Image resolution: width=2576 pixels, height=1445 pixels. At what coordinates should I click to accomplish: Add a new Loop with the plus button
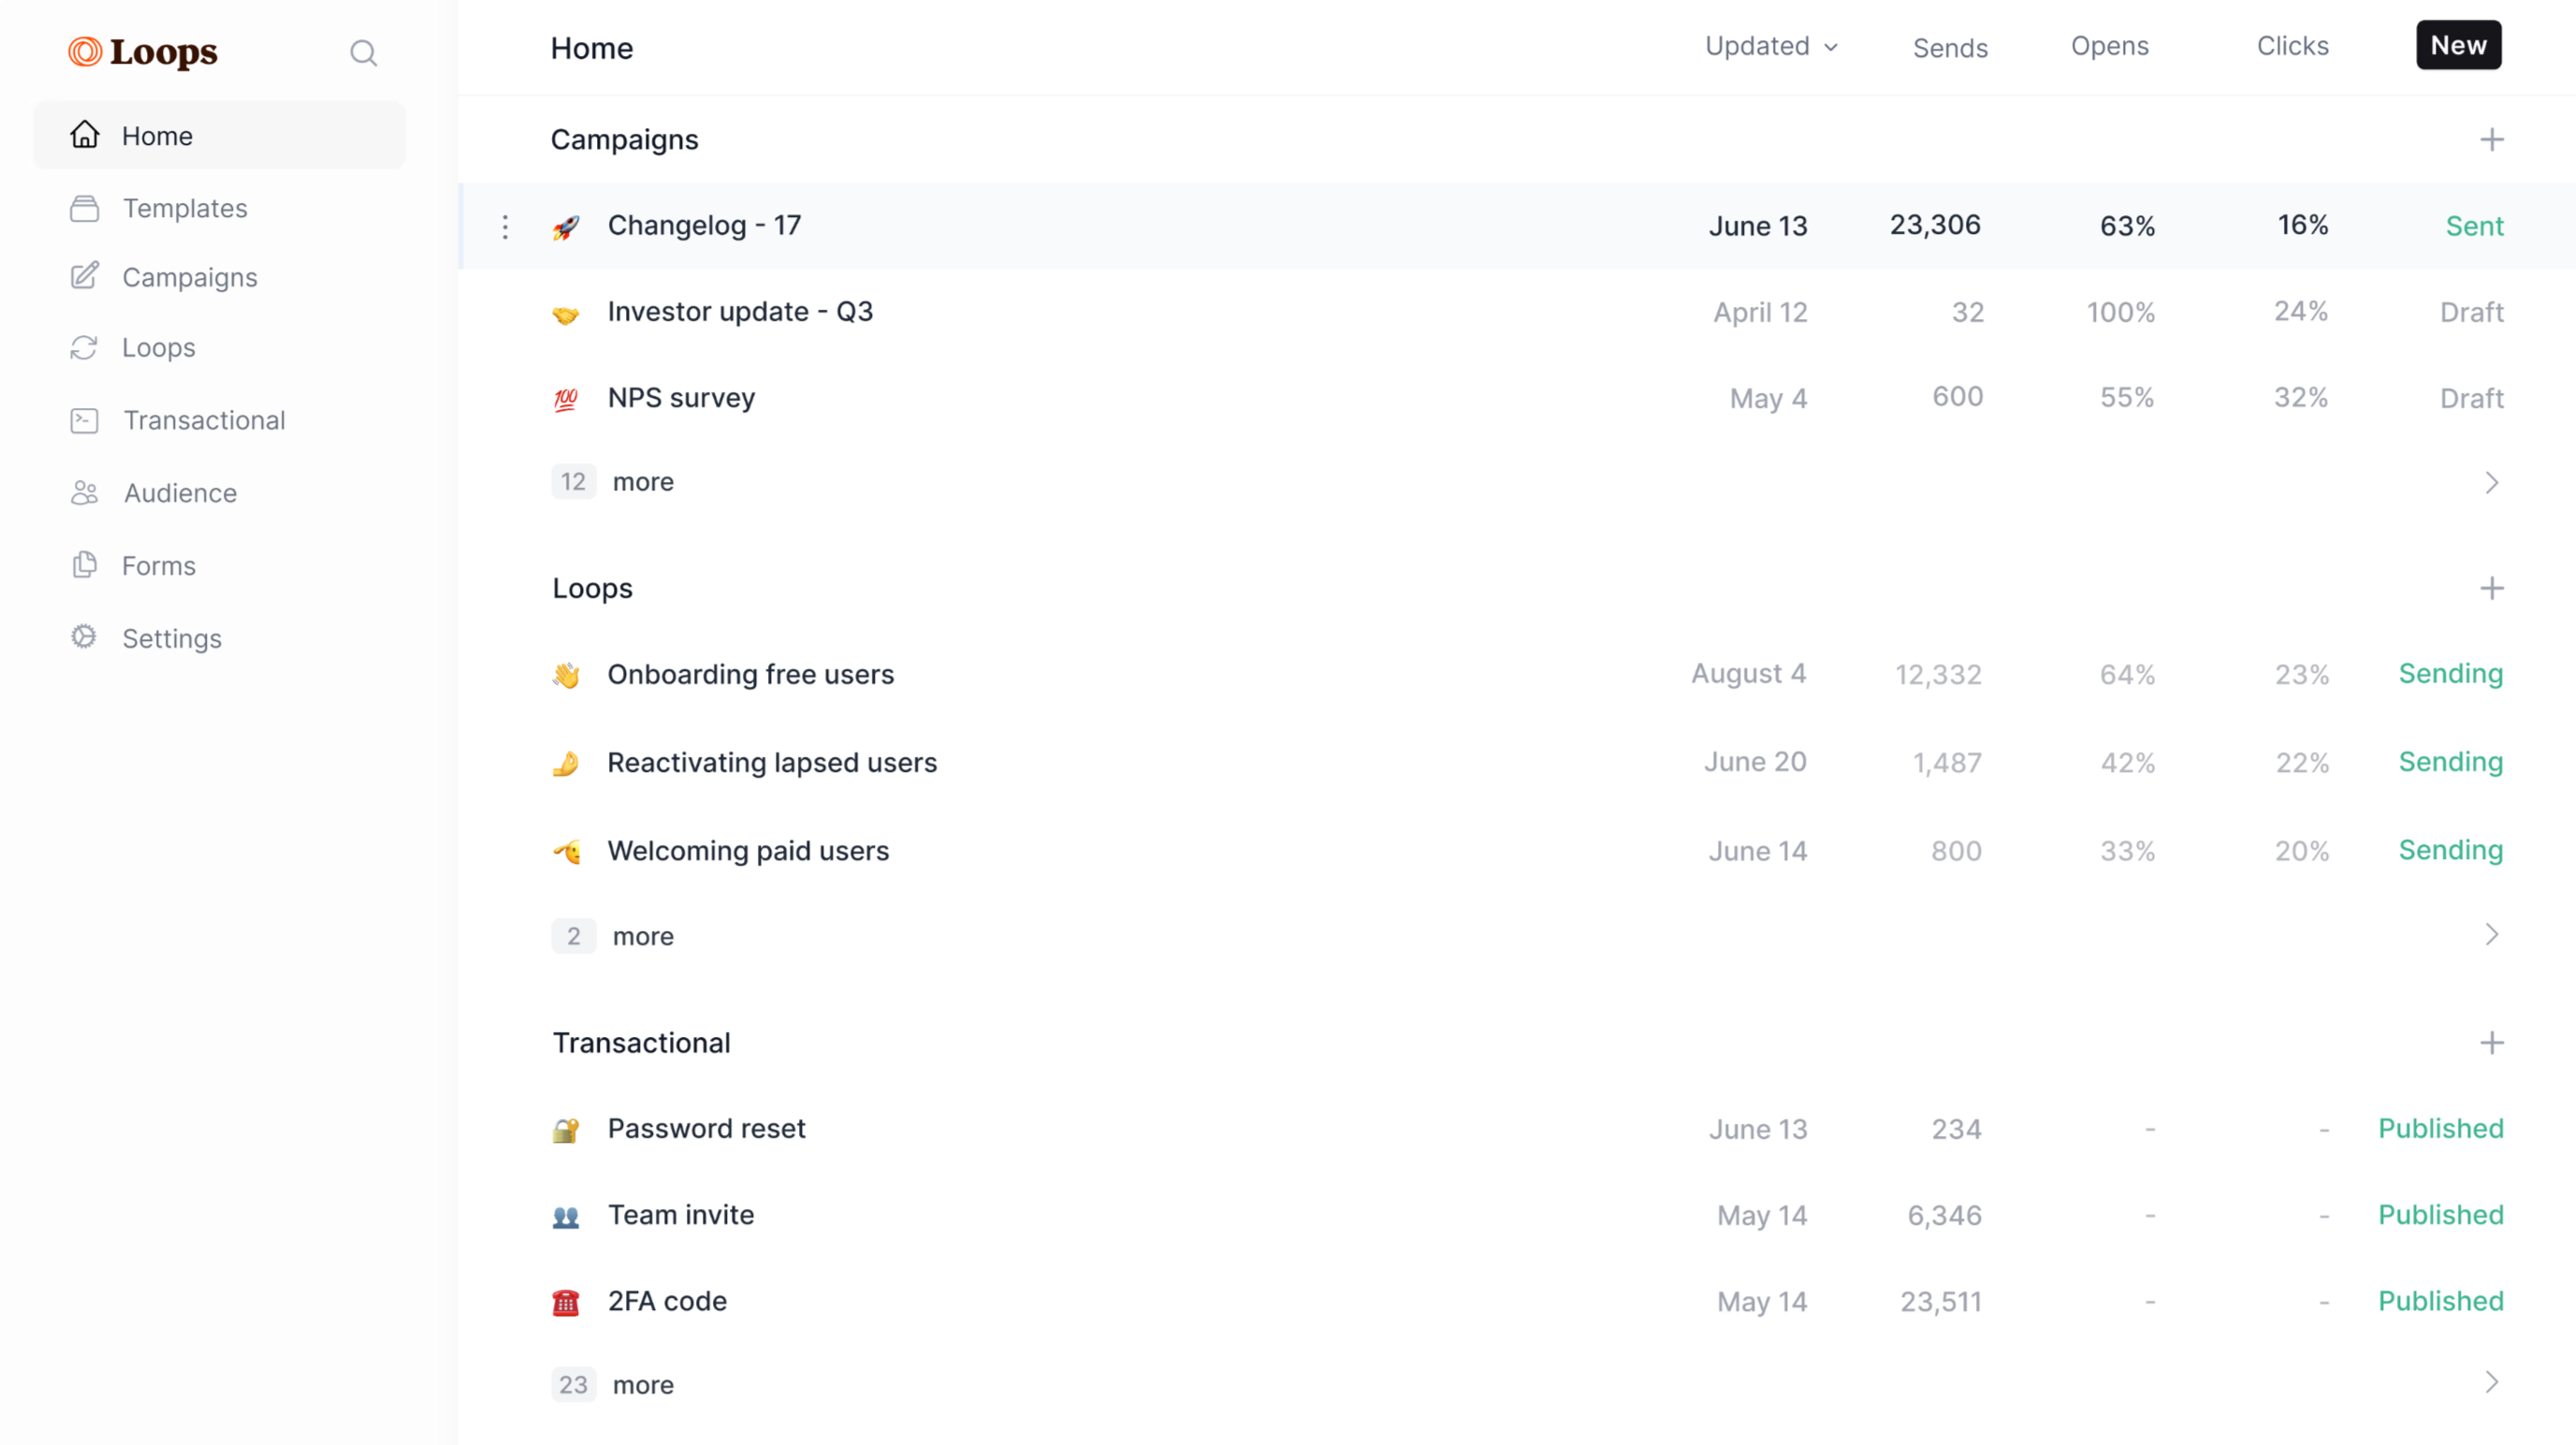click(2492, 589)
